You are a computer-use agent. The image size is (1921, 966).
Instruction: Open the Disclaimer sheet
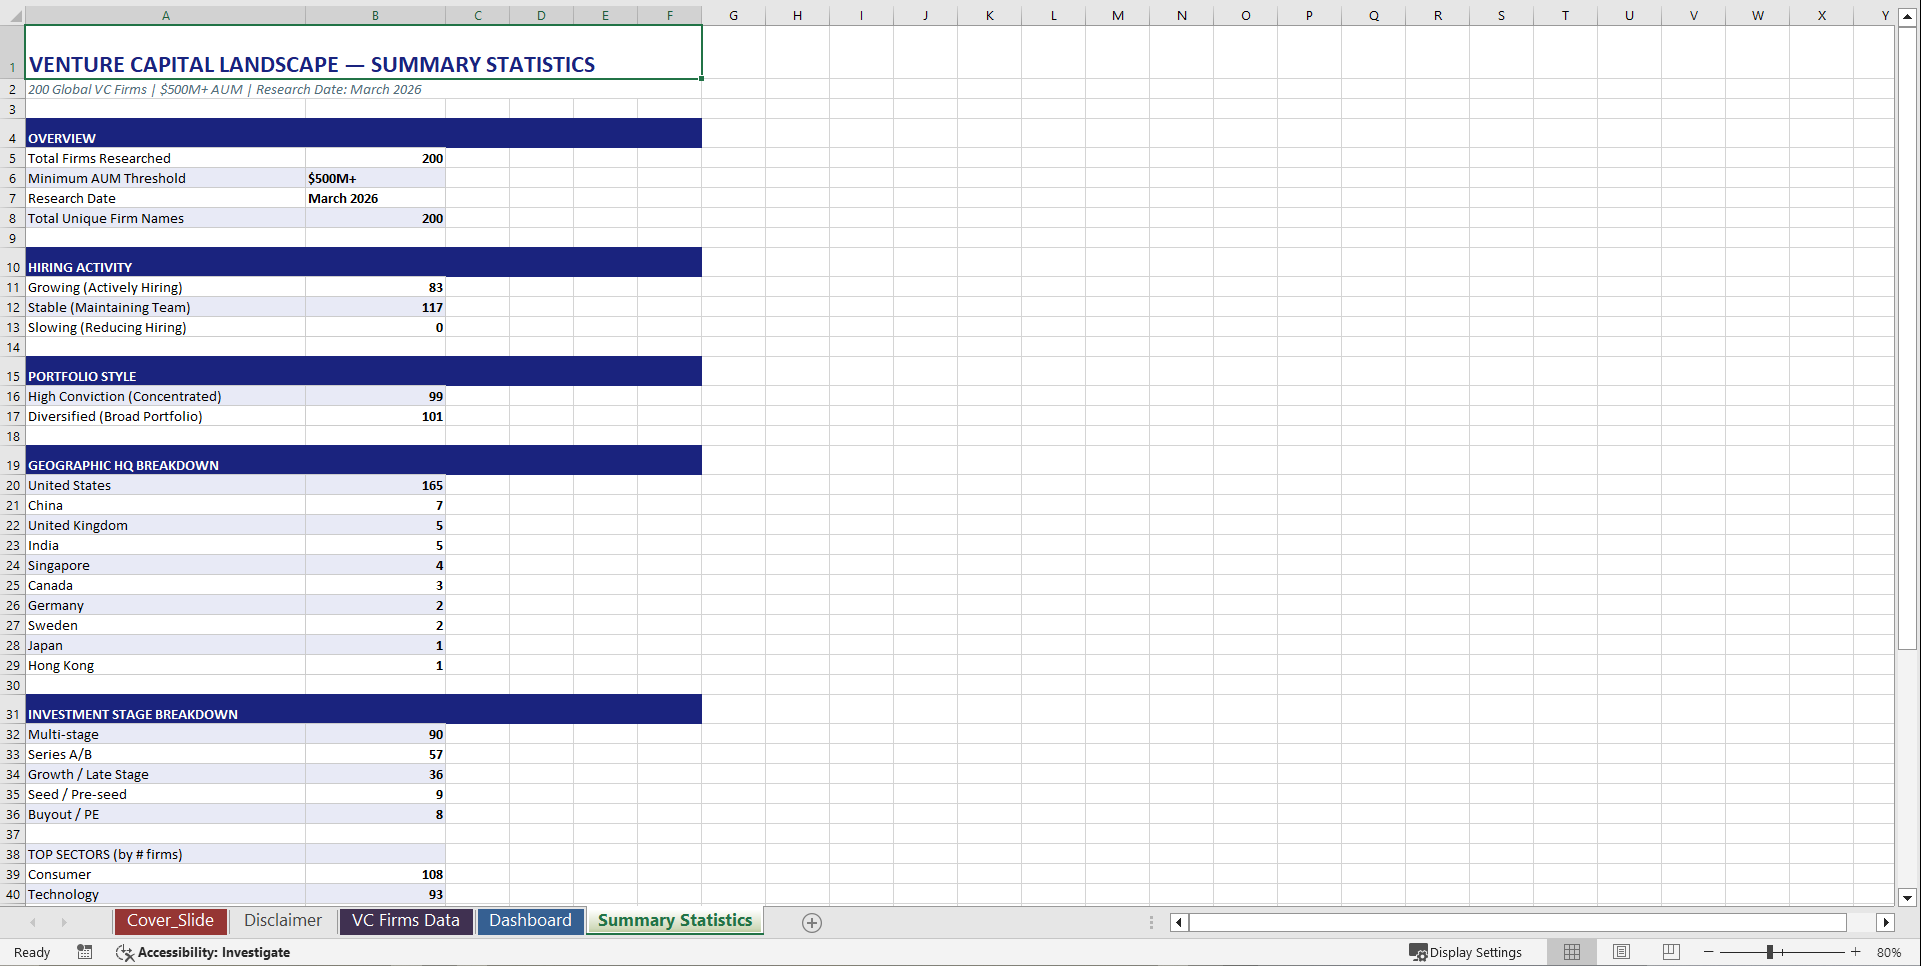point(282,920)
